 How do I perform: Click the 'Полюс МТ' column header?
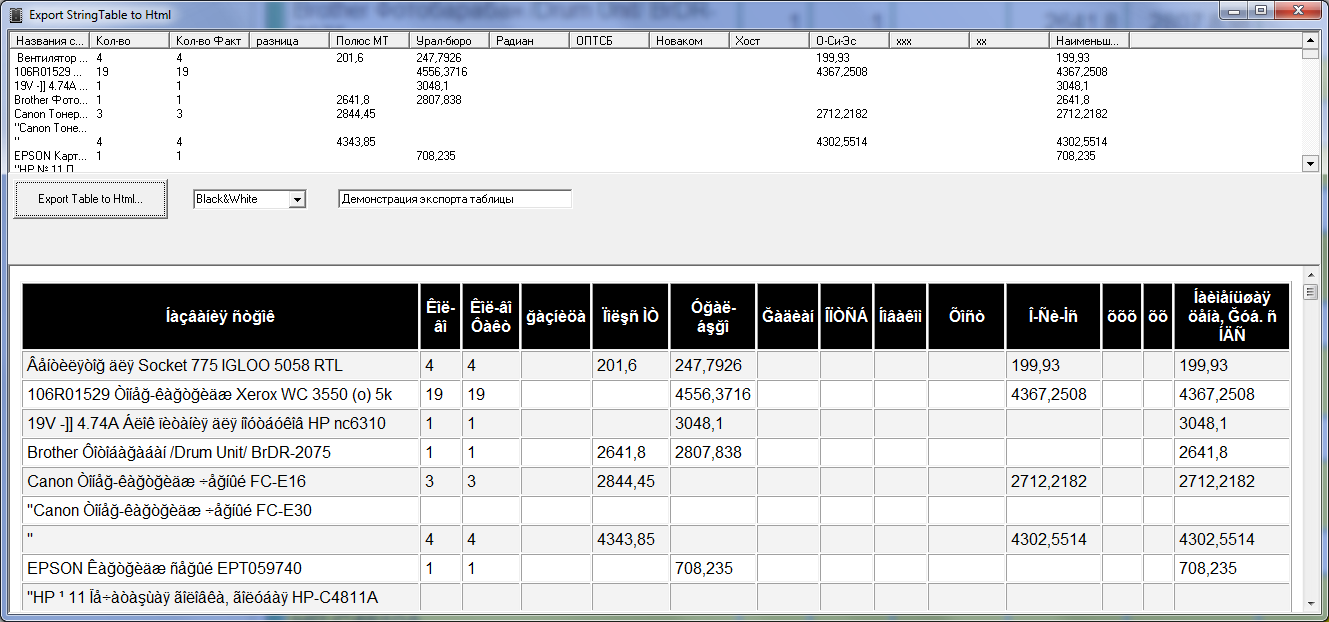pyautogui.click(x=370, y=41)
